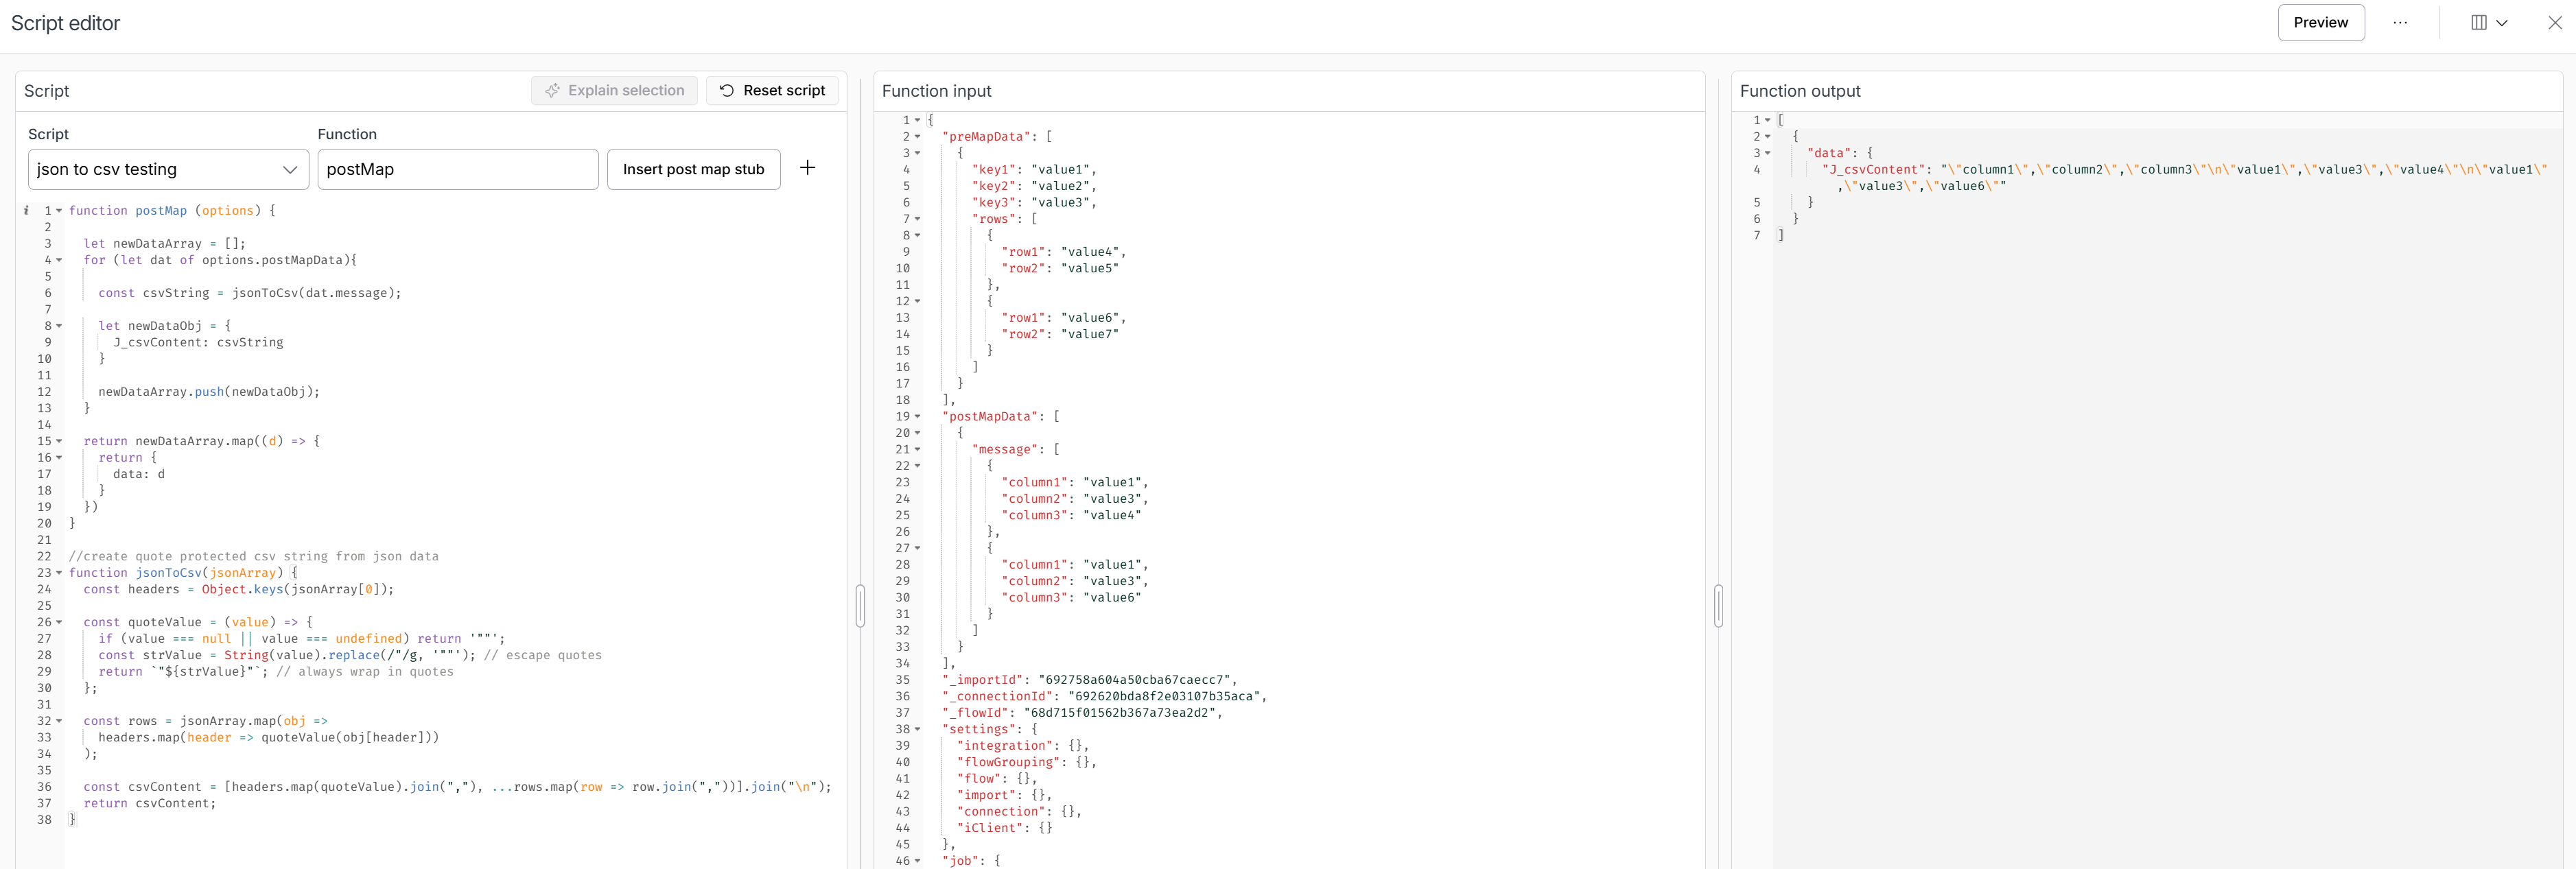Click the sparkle icon on Explain selection
Screen dimensions: 2576x869
tap(552, 91)
